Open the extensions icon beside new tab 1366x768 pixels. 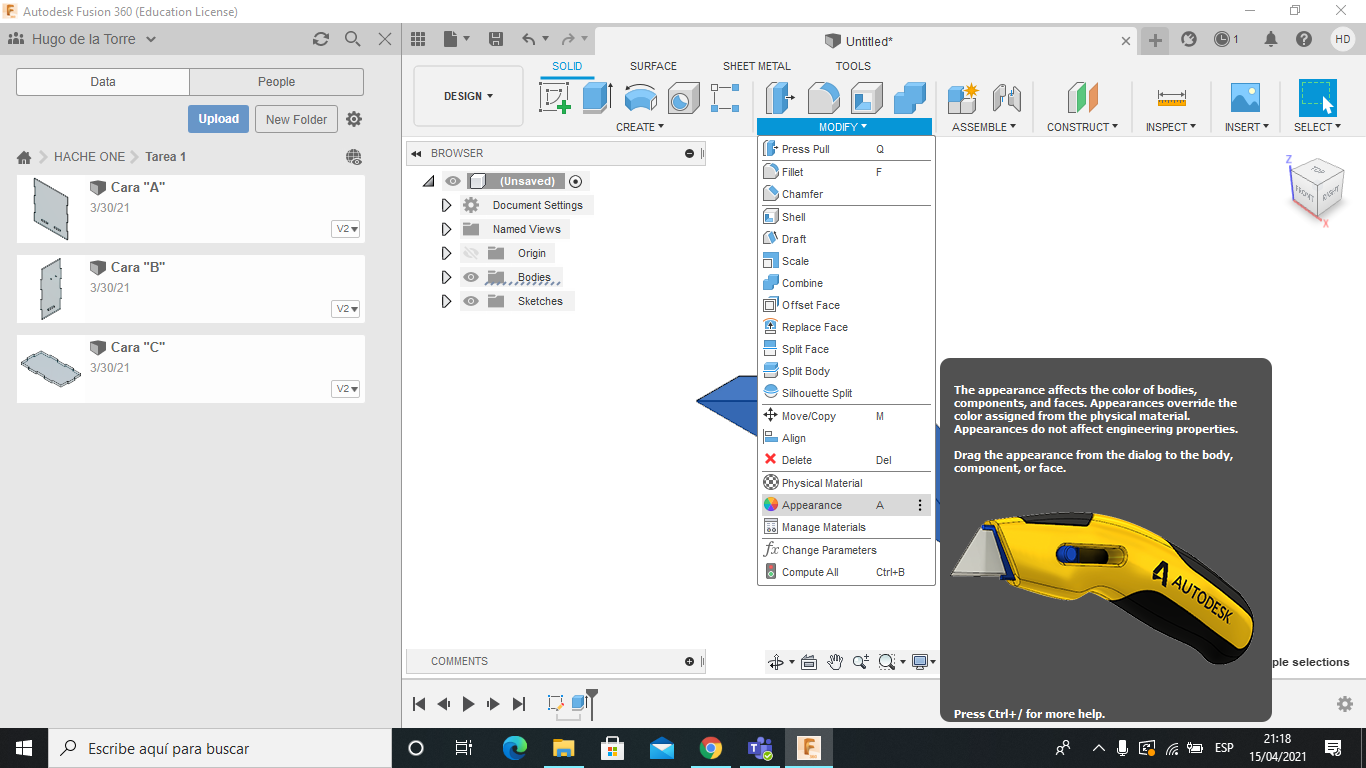(1189, 39)
